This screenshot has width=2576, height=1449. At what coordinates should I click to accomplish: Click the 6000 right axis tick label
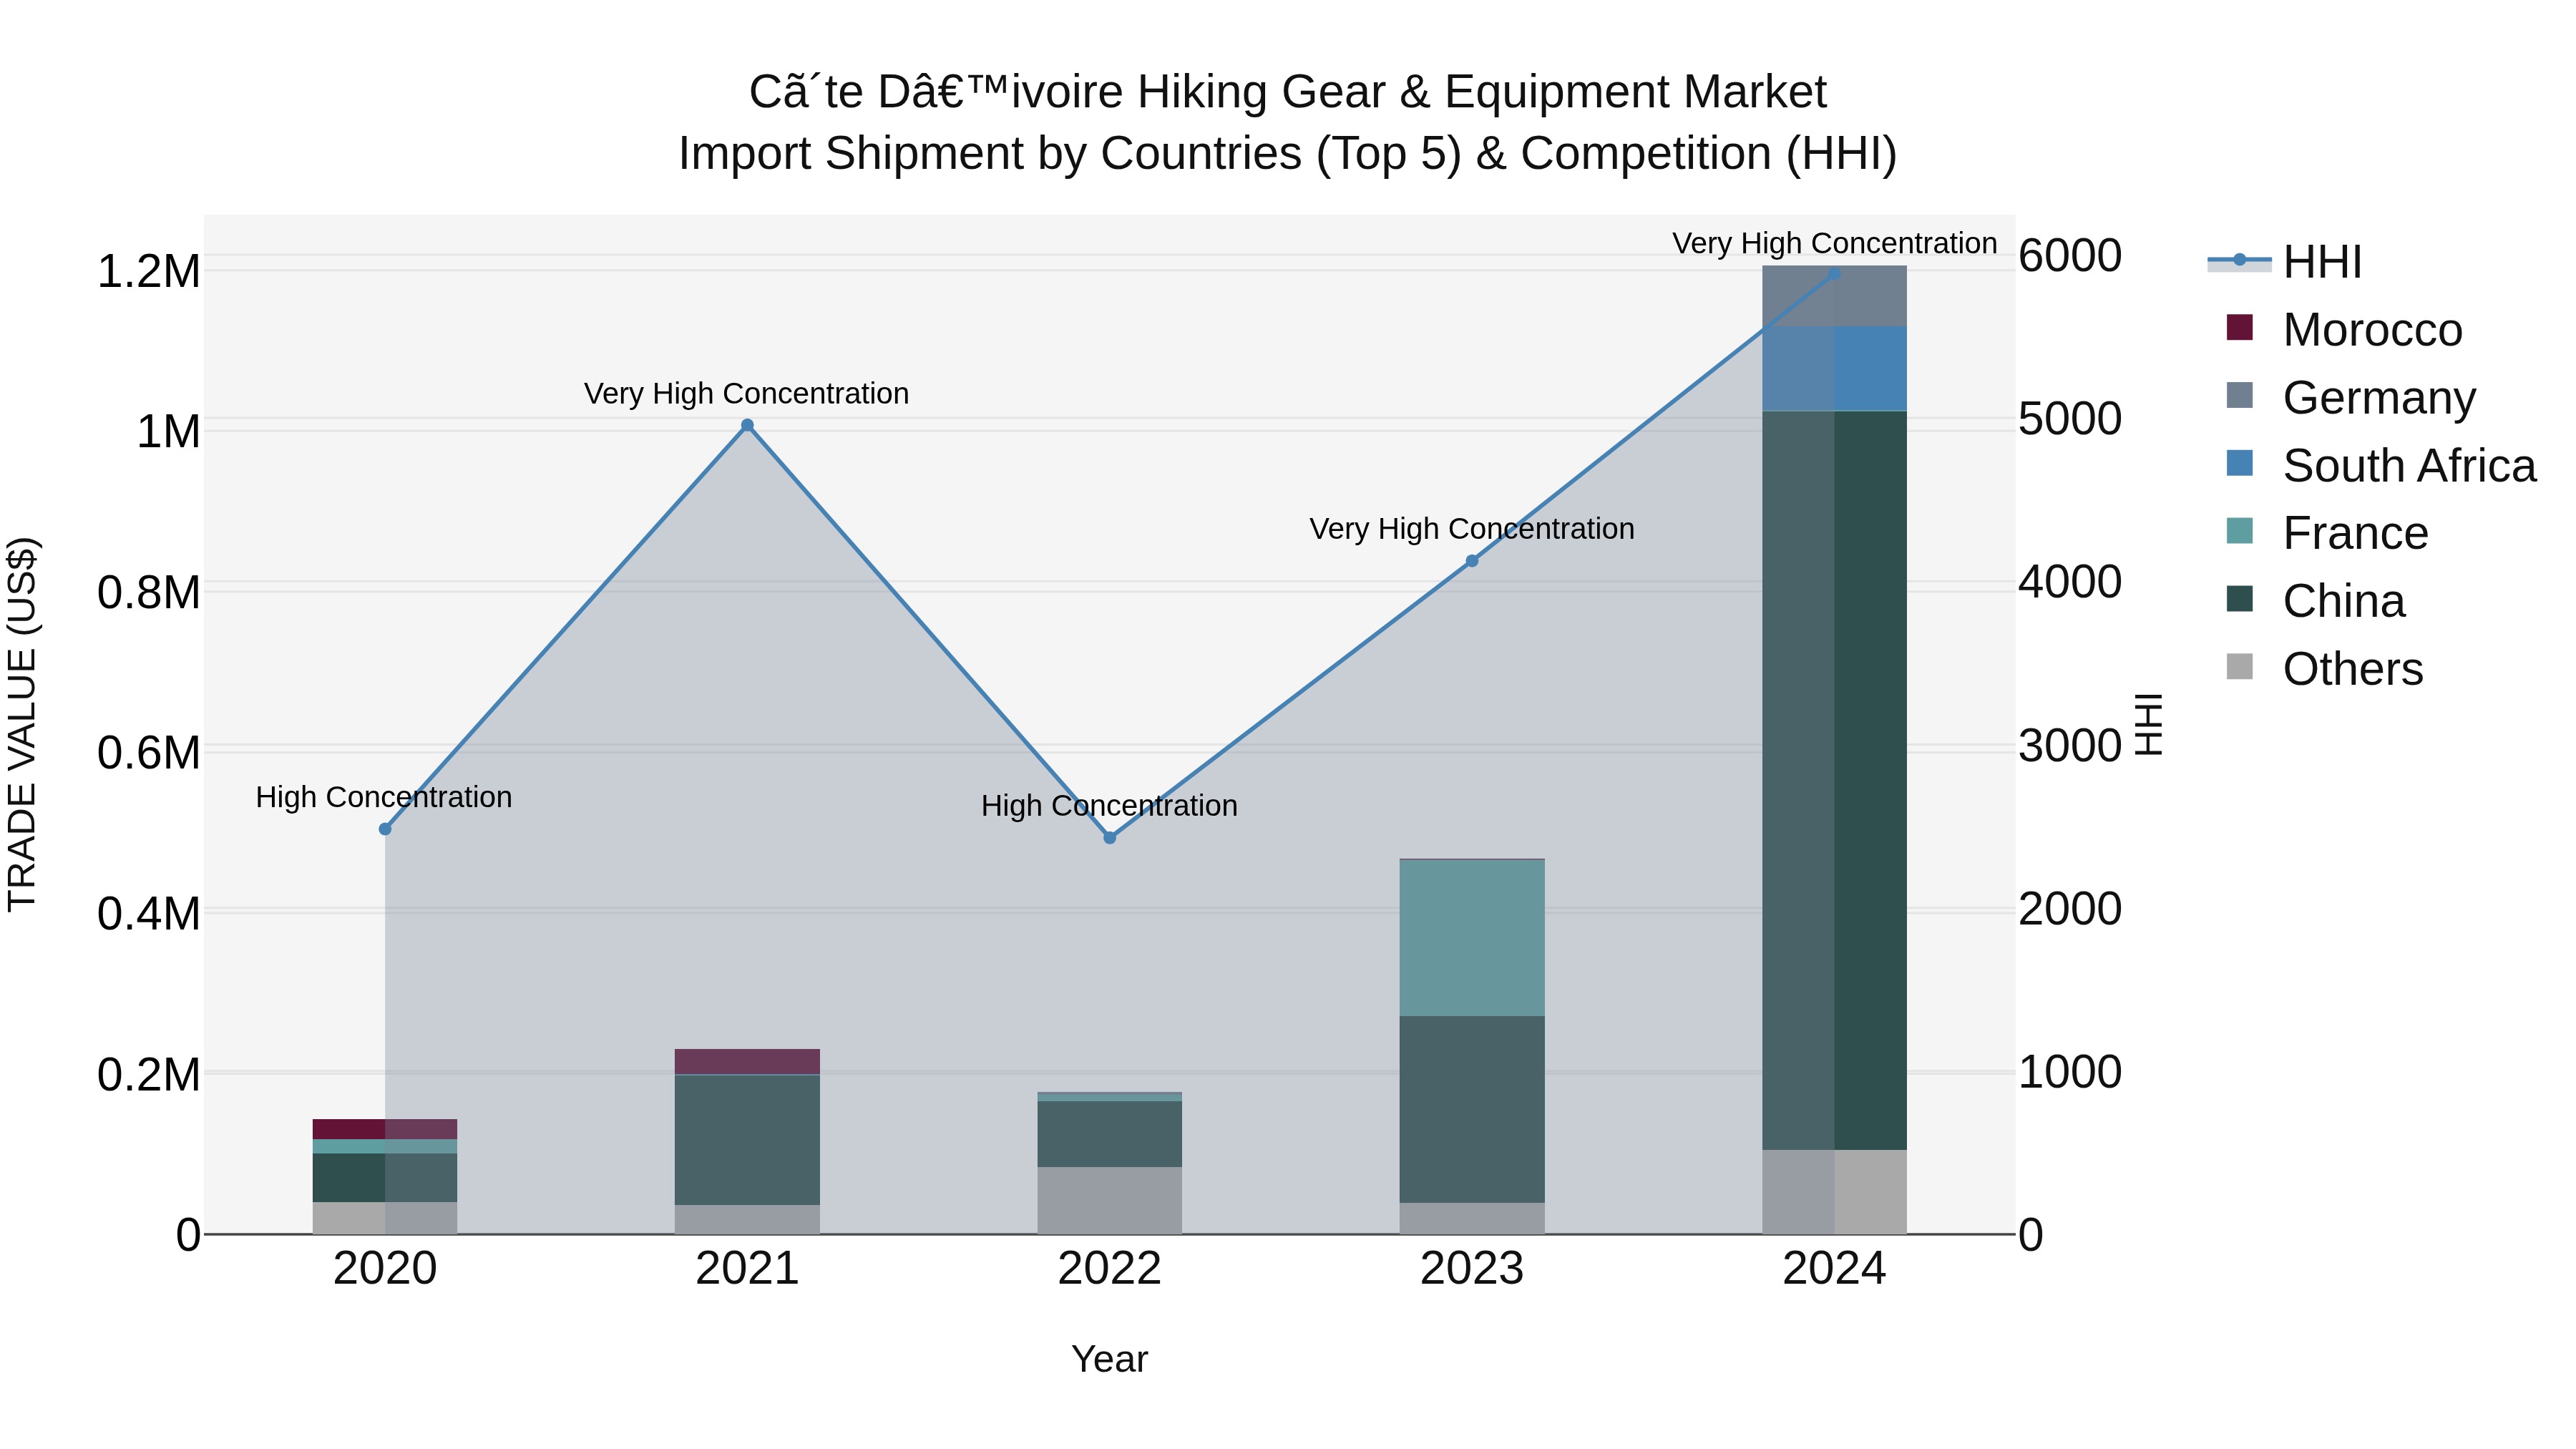(x=2070, y=255)
